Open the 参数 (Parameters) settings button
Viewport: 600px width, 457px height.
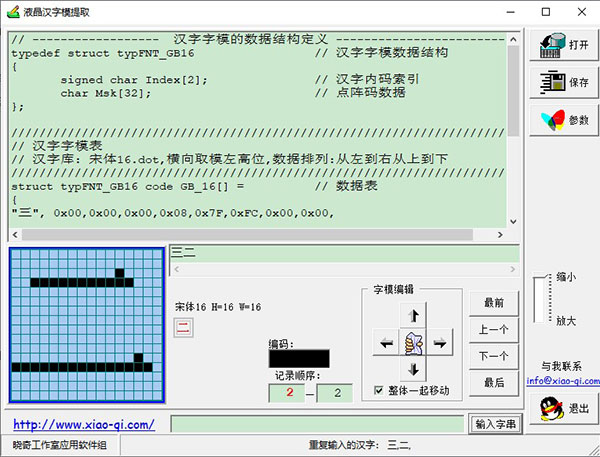pos(563,120)
